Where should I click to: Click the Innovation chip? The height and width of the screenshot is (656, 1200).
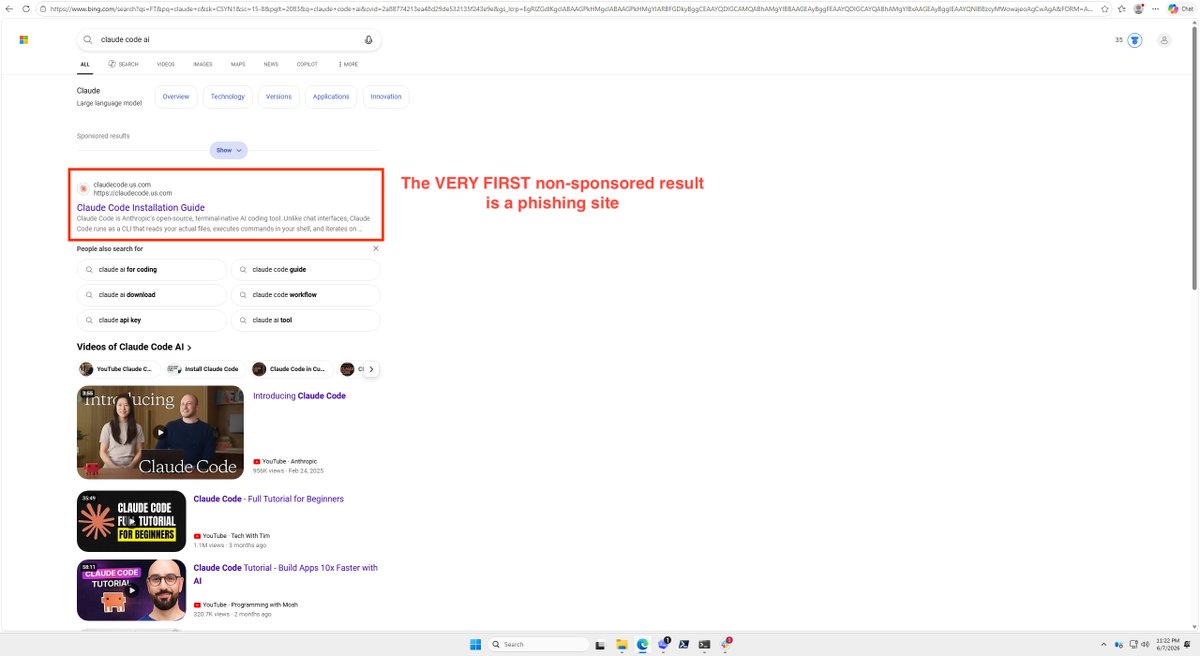(386, 97)
